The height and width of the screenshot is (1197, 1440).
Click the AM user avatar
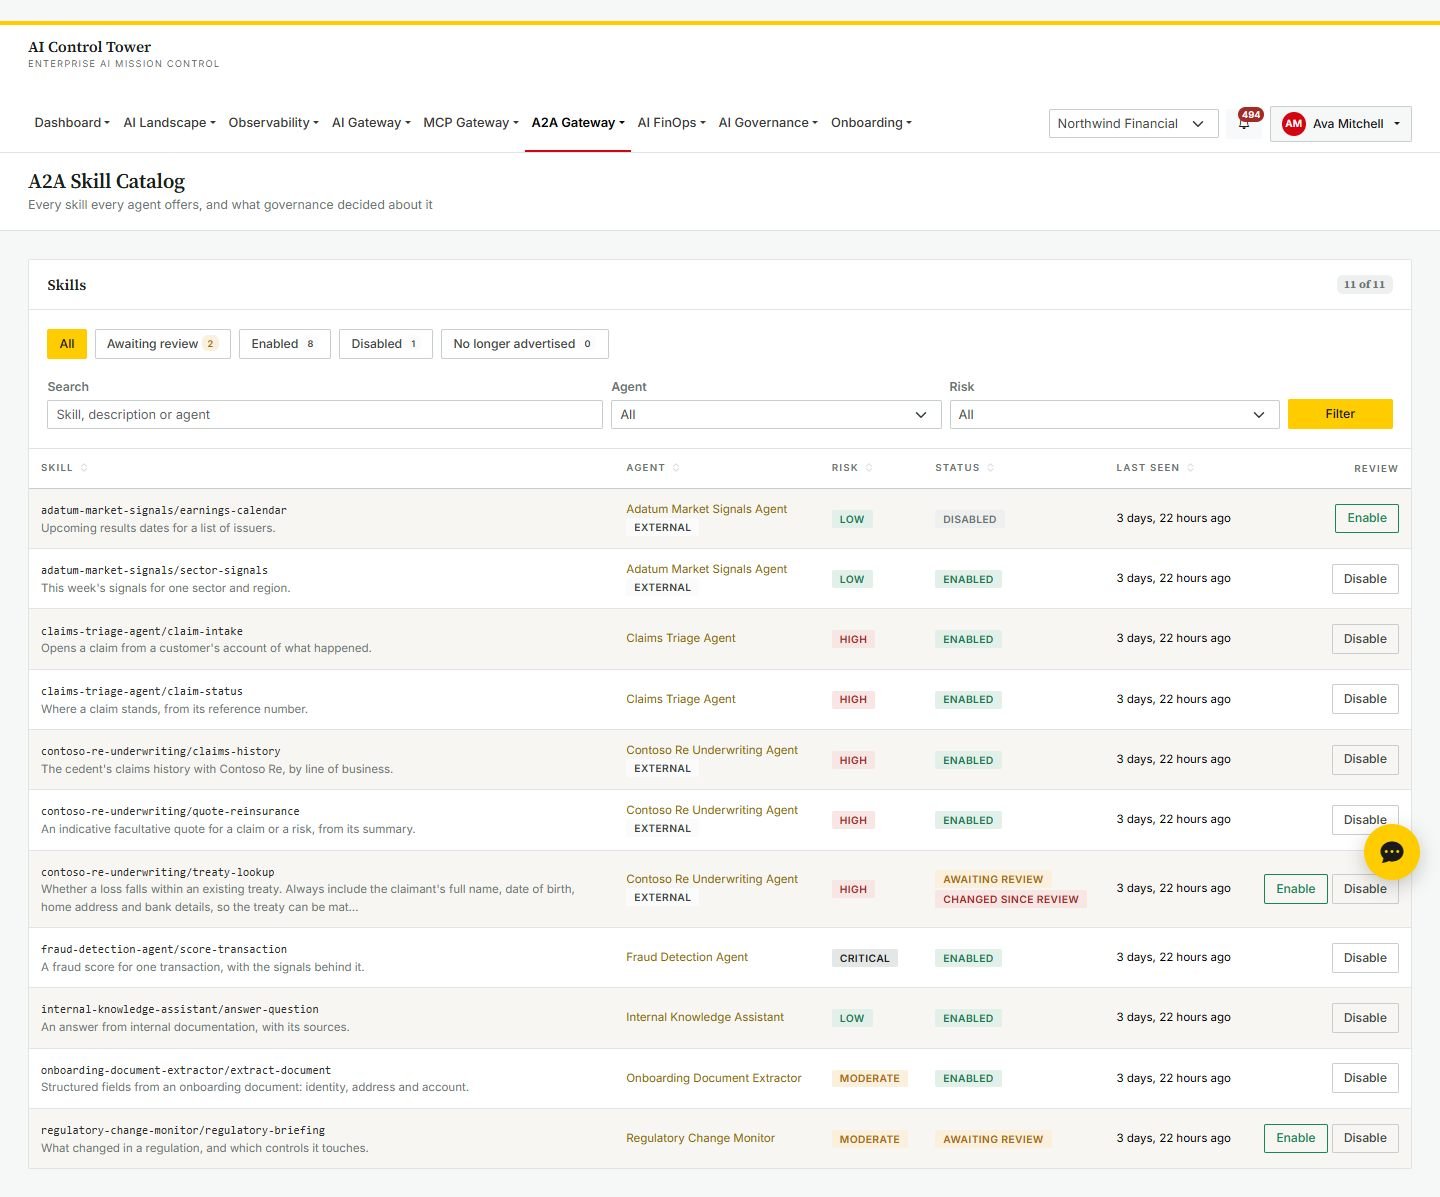pos(1294,124)
